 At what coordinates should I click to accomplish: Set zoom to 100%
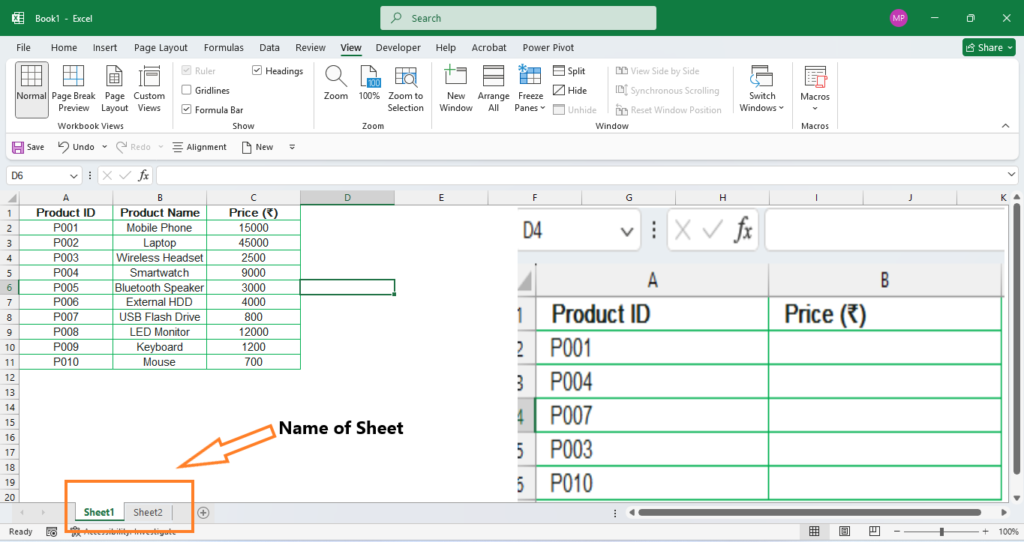pyautogui.click(x=369, y=83)
